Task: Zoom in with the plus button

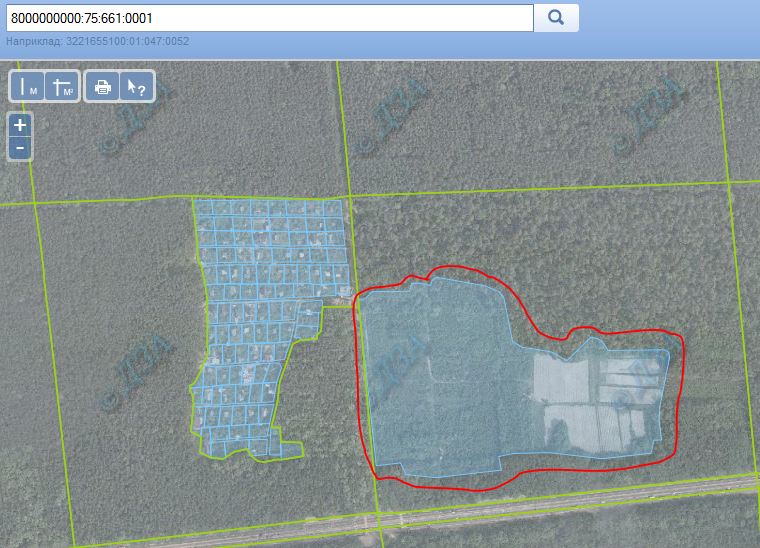Action: [x=20, y=126]
